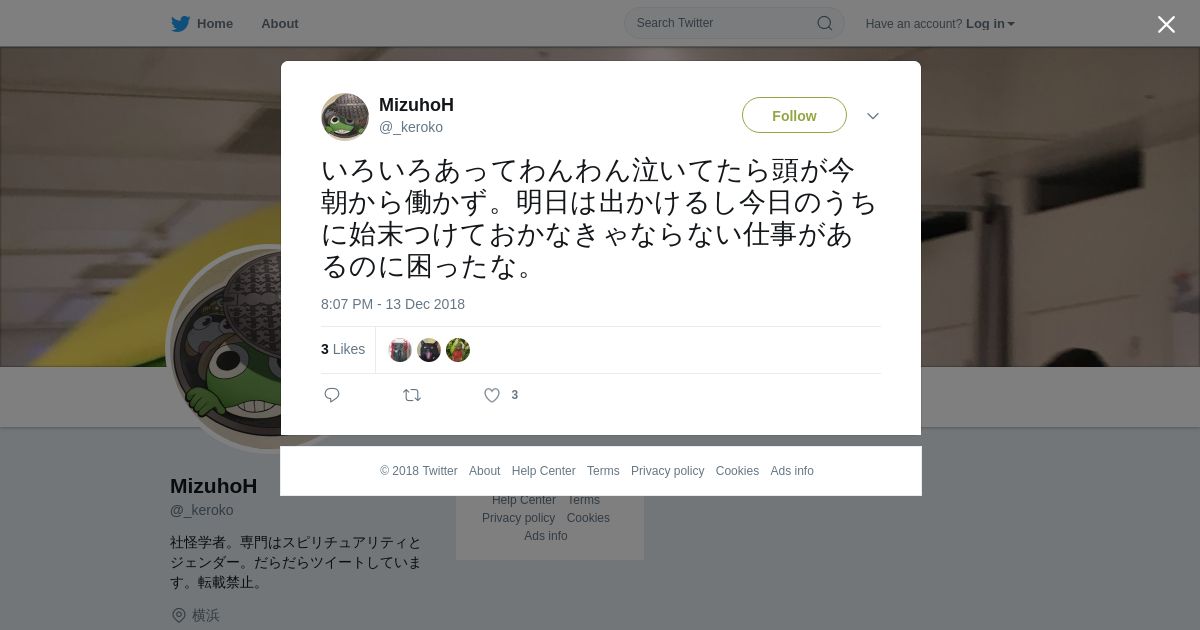This screenshot has height=630, width=1200.
Task: Like the tweet with the heart icon
Action: pos(492,395)
